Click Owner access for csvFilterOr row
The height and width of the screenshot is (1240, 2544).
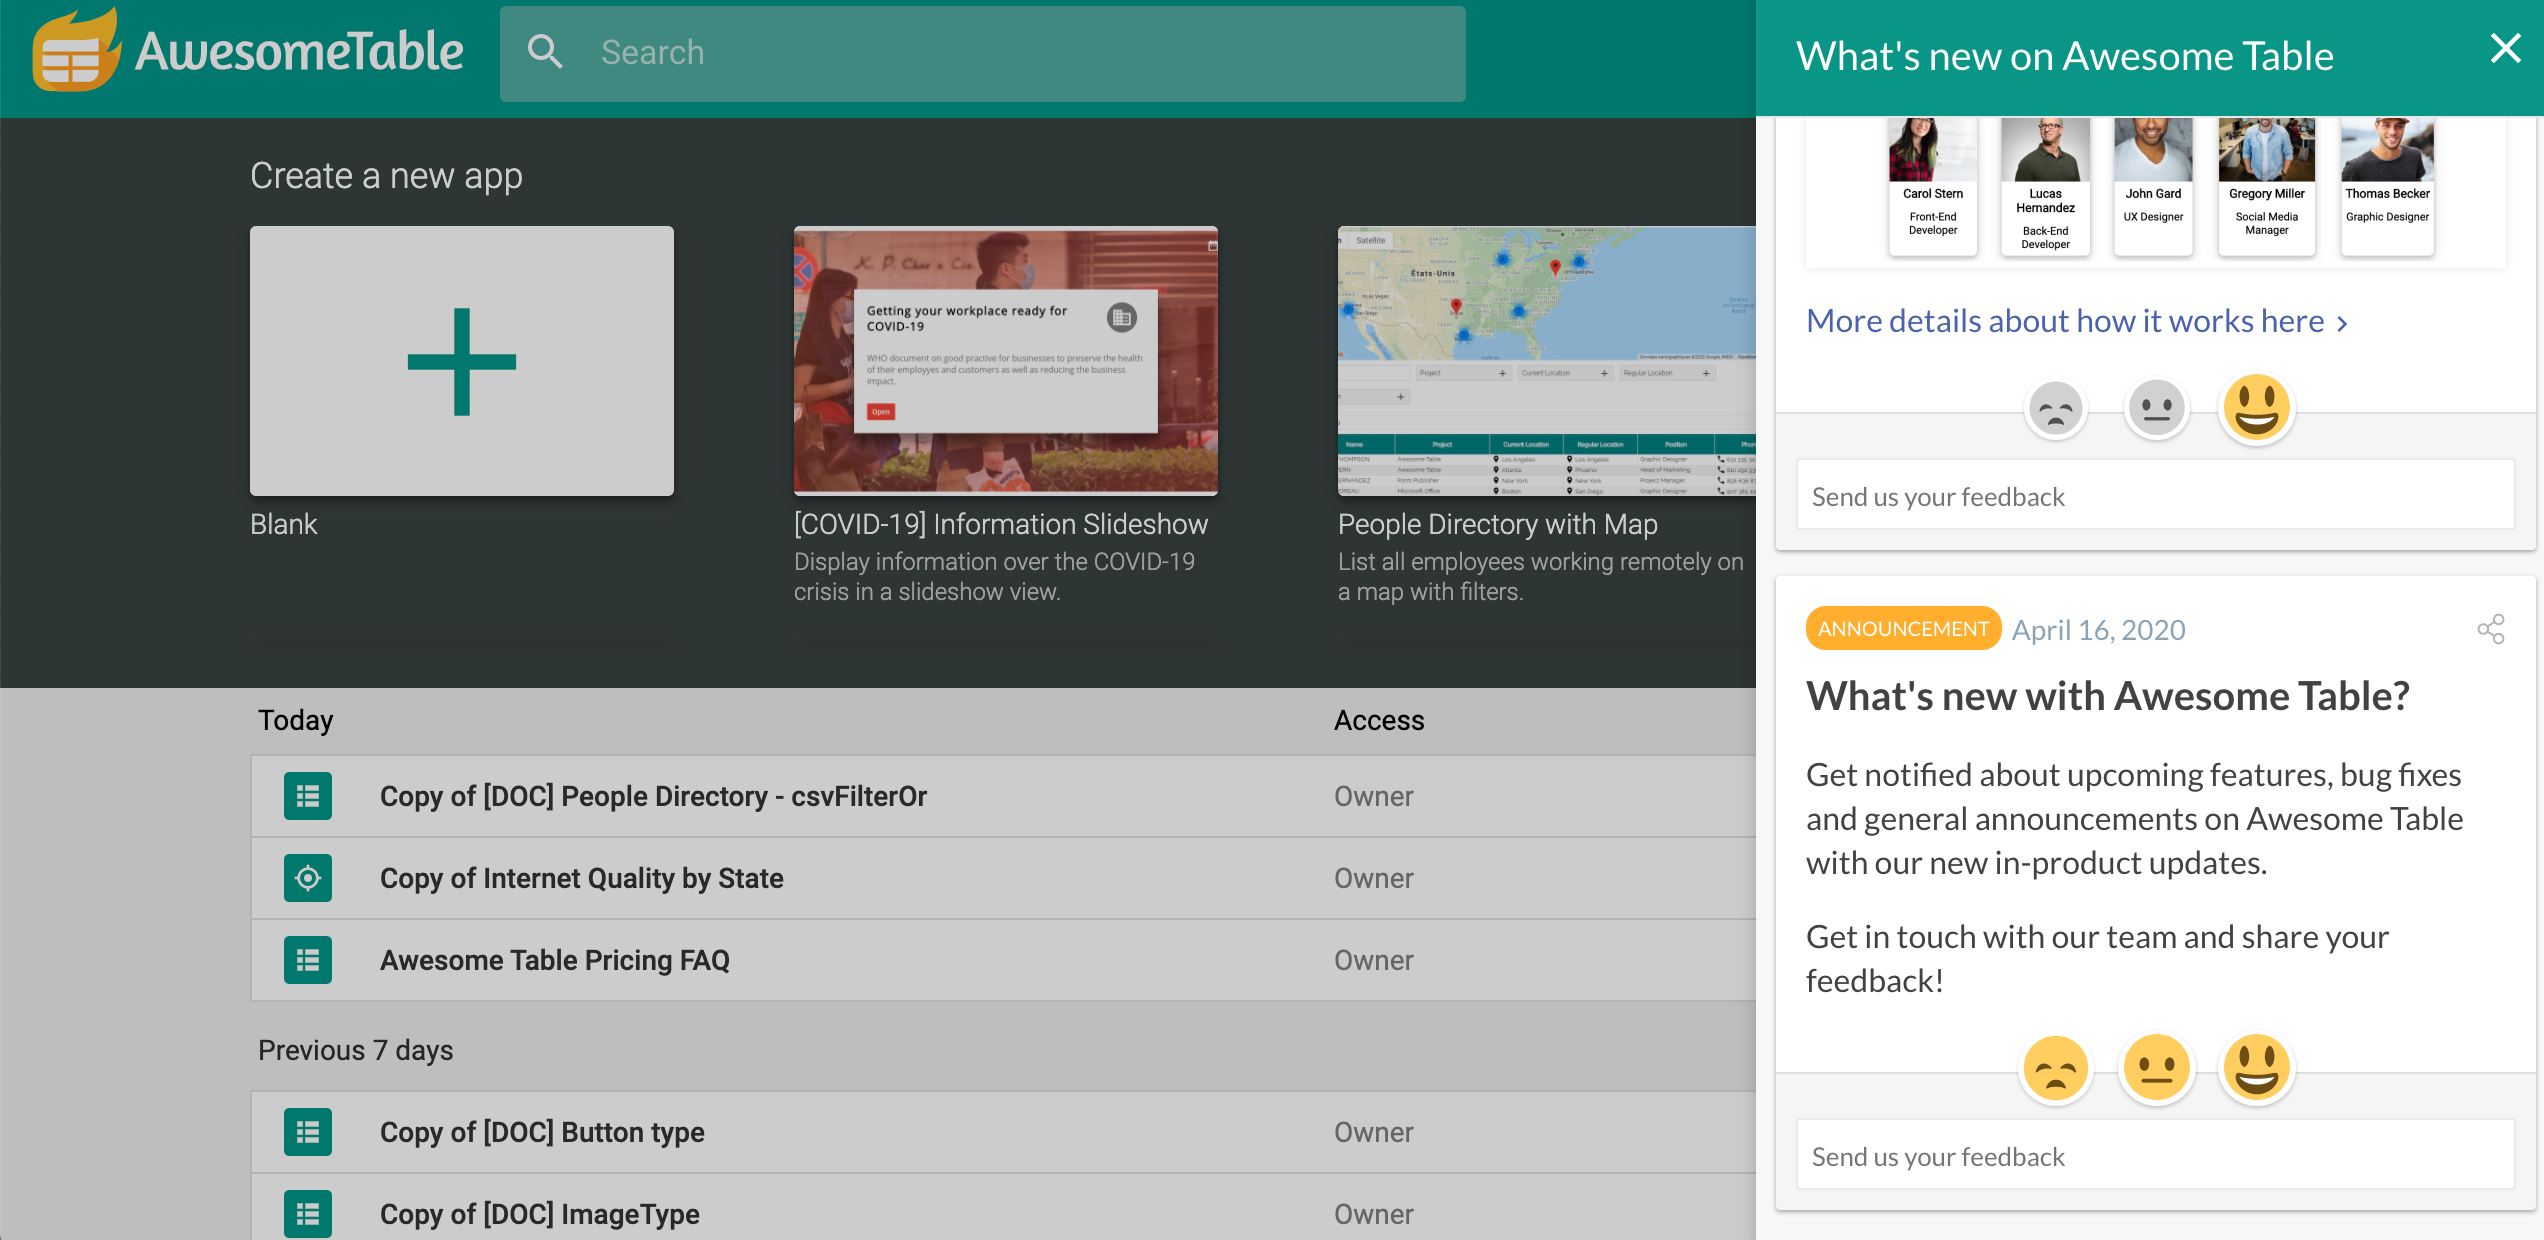click(x=1373, y=796)
